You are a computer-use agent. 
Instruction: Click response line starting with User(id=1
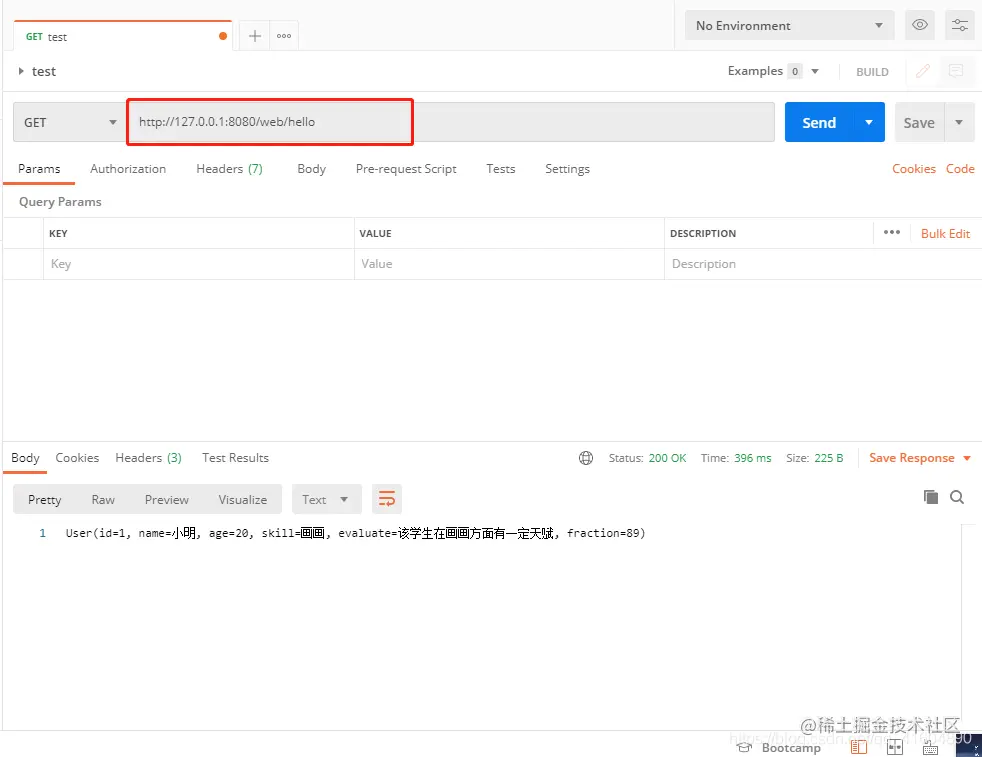tap(355, 533)
